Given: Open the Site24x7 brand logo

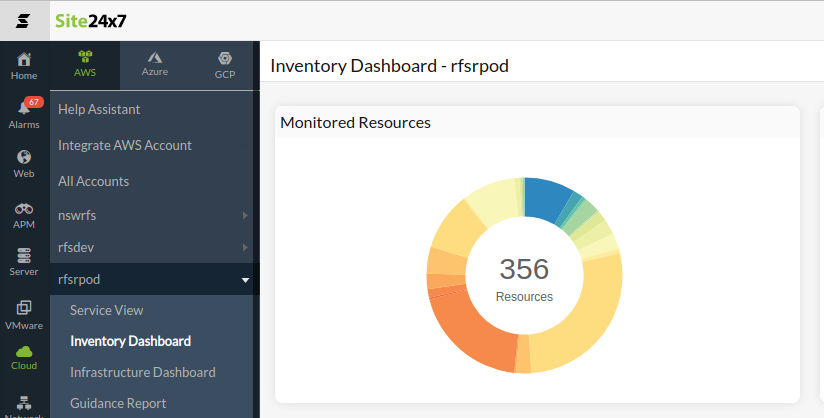Looking at the screenshot, I should tap(91, 21).
